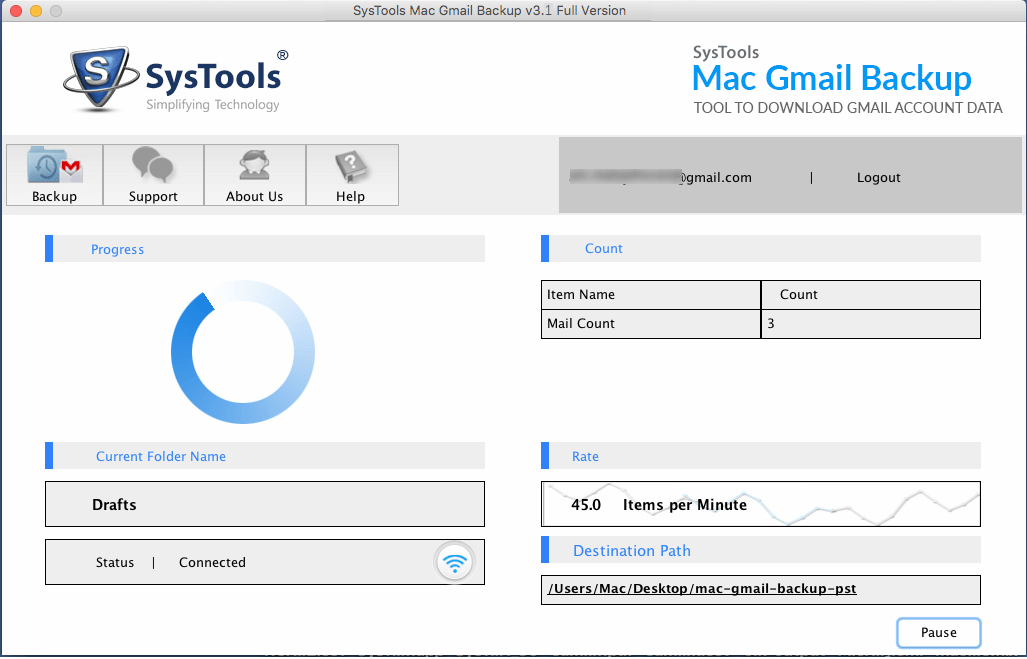Click the items per minute rate graph

click(760, 504)
